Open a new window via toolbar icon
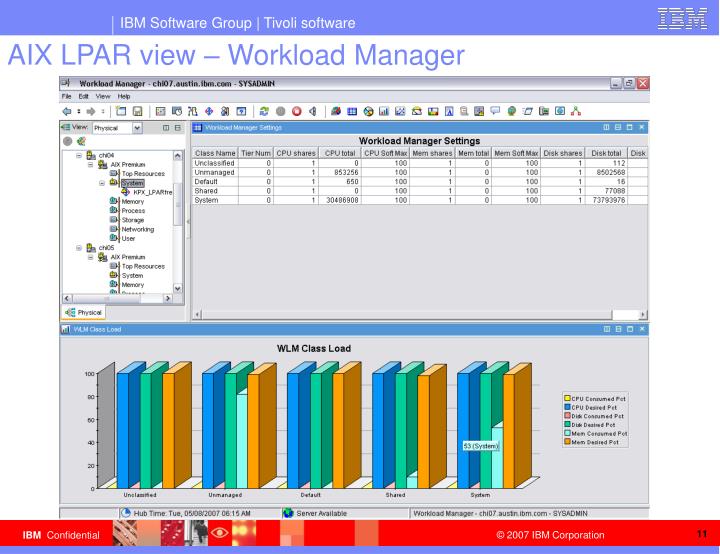The image size is (720, 554). [121, 111]
